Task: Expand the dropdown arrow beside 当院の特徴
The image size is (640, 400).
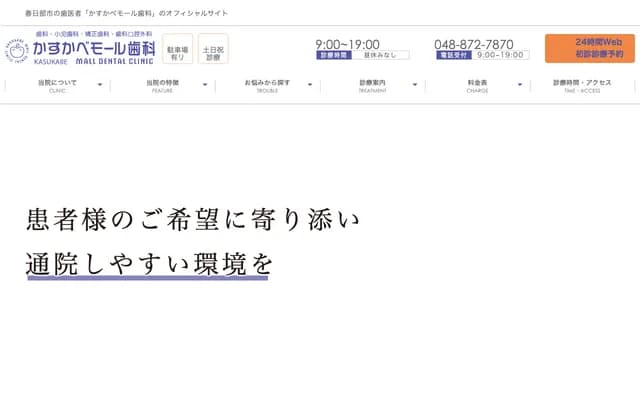Action: (205, 86)
